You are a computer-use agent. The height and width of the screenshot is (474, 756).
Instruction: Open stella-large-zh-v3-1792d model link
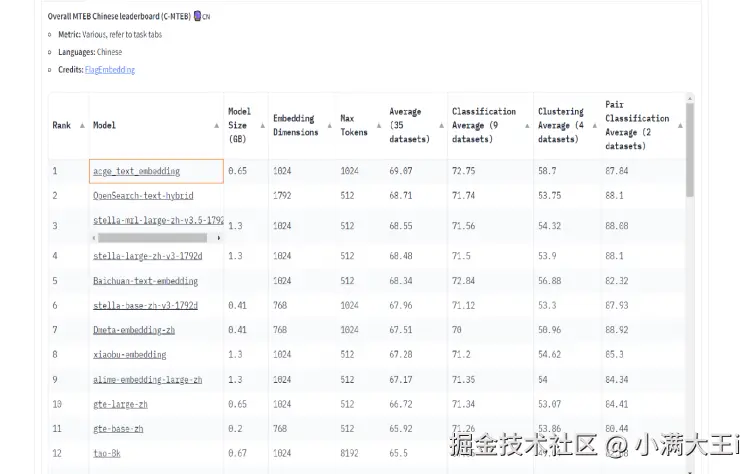(x=148, y=256)
